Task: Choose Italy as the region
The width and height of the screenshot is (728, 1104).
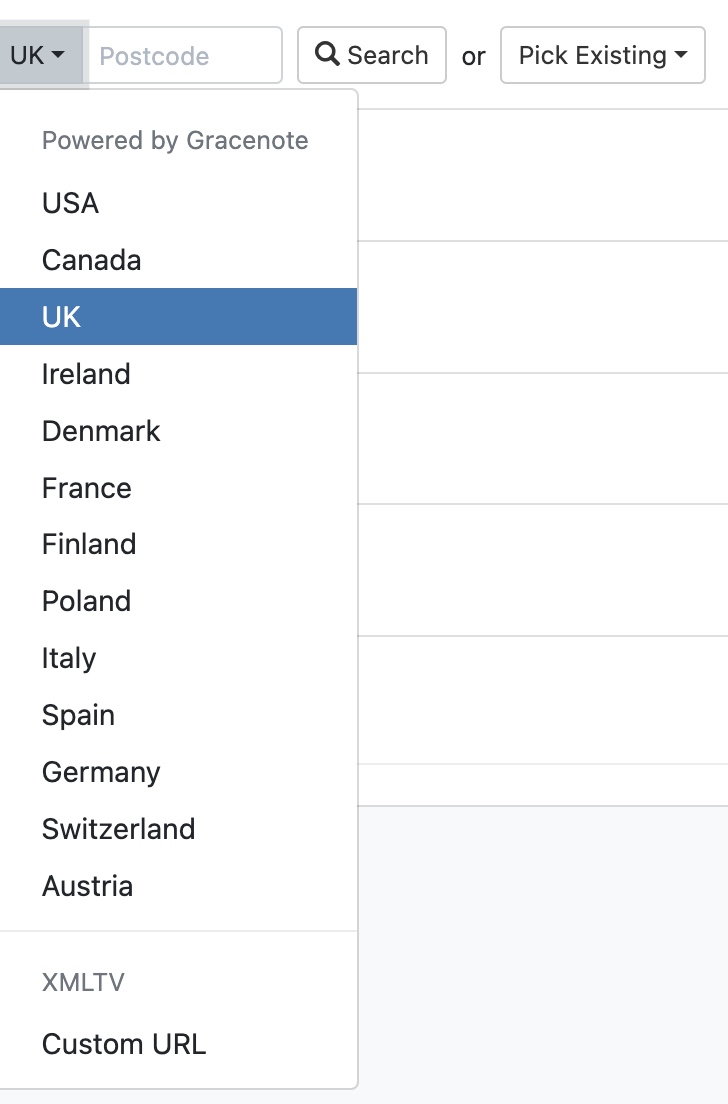Action: pos(69,658)
